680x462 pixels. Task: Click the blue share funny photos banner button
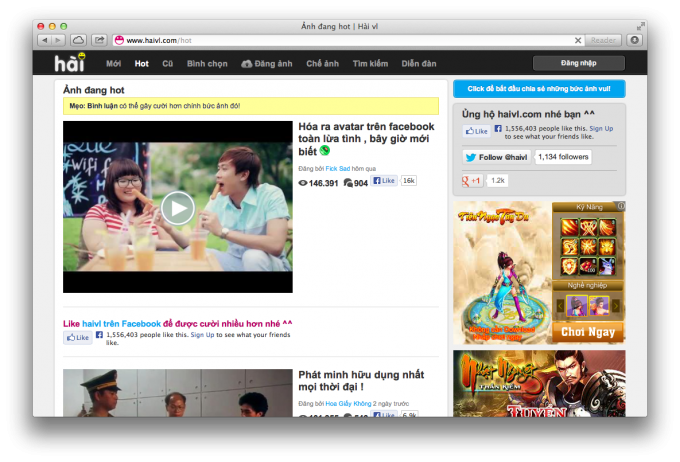tap(539, 88)
